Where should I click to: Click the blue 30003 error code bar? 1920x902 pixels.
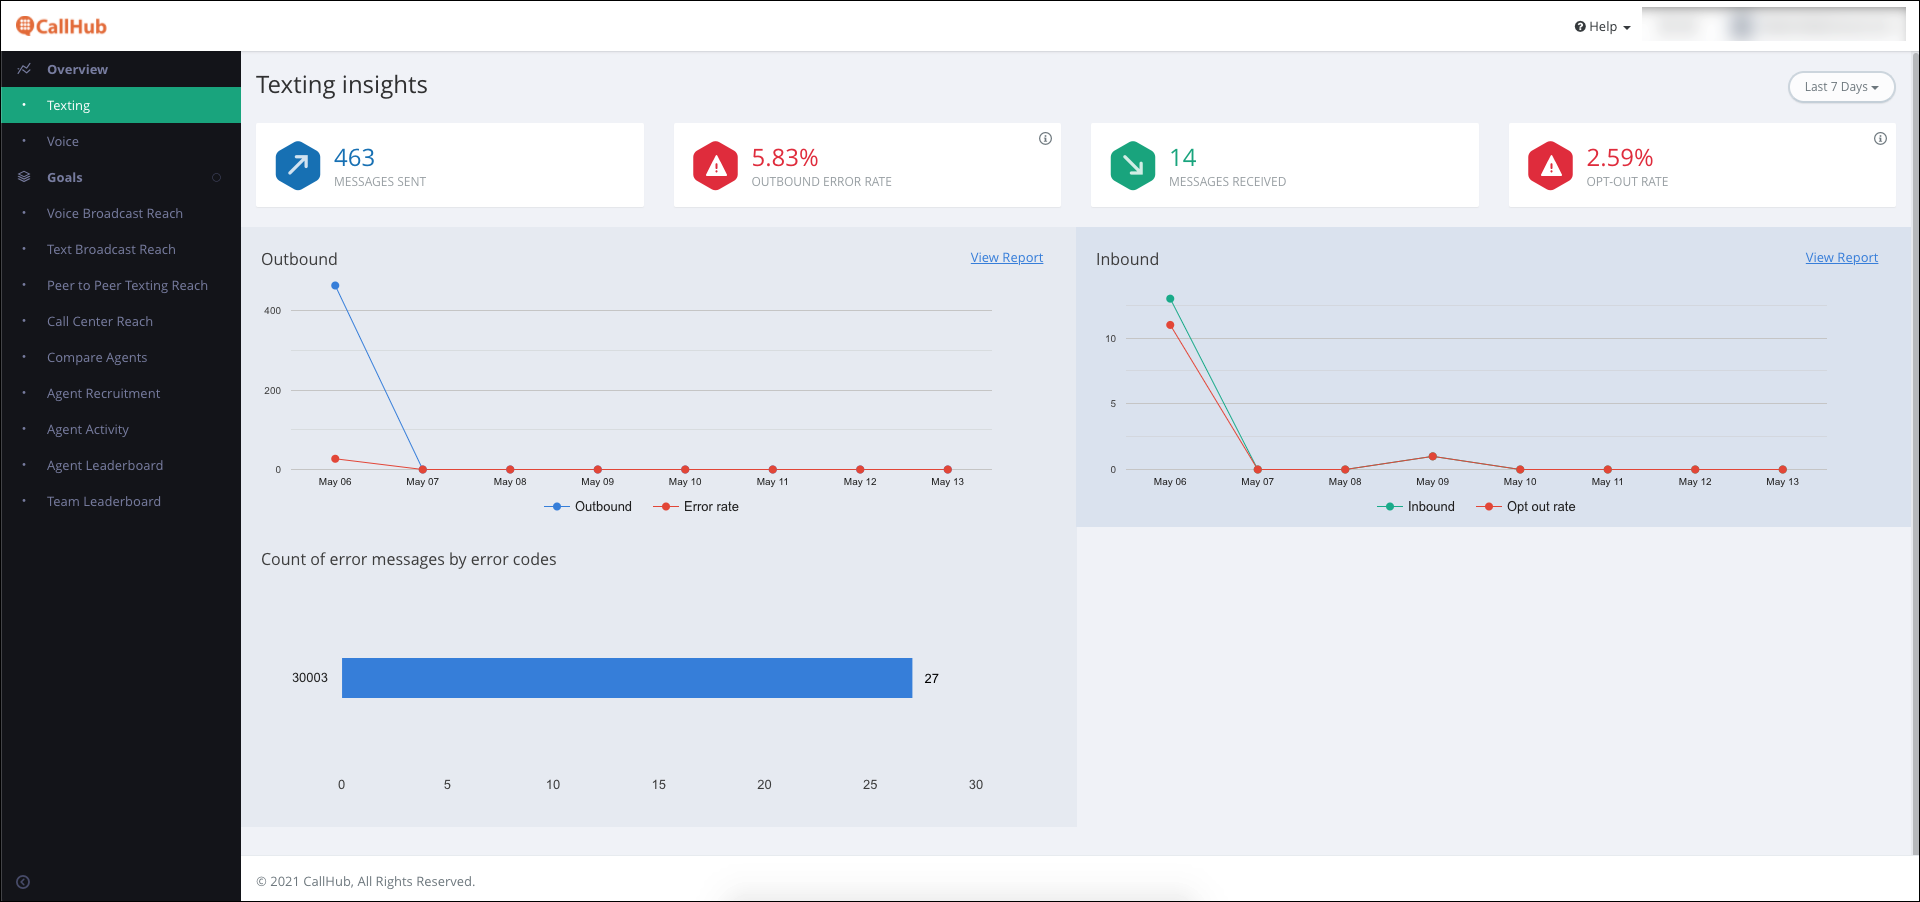[x=627, y=678]
